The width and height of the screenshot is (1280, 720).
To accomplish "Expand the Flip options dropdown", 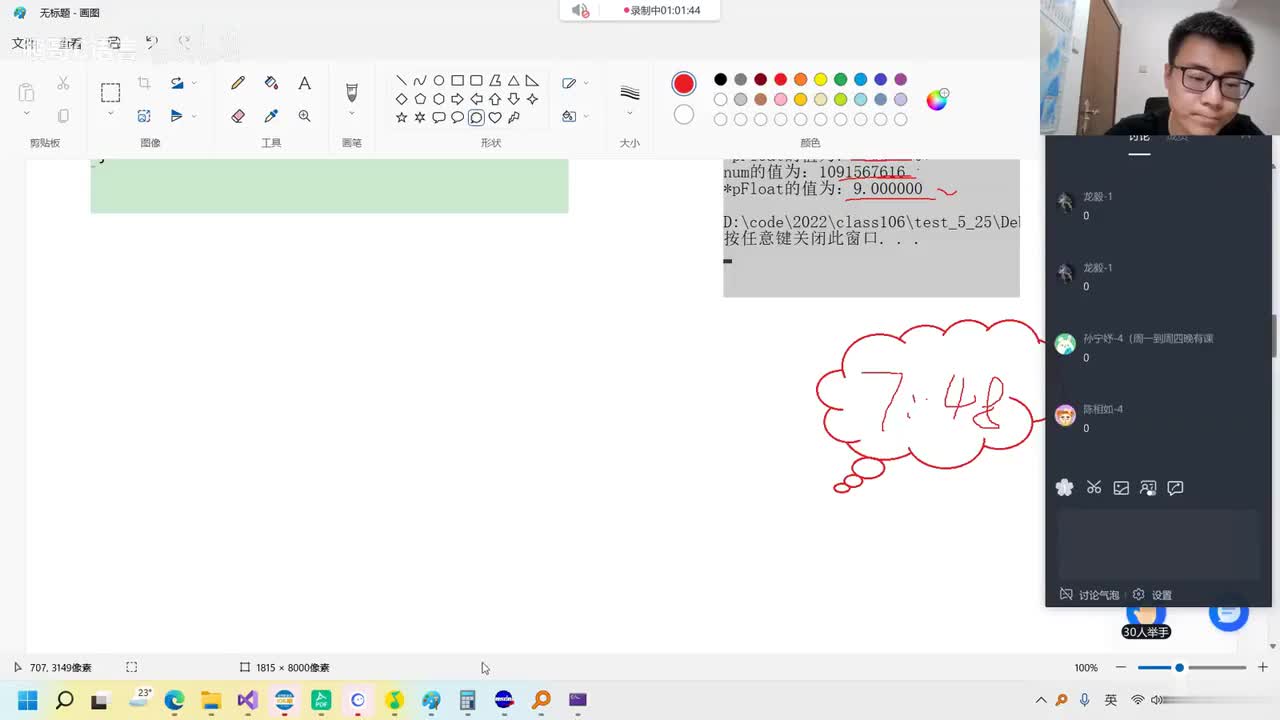I will click(194, 116).
